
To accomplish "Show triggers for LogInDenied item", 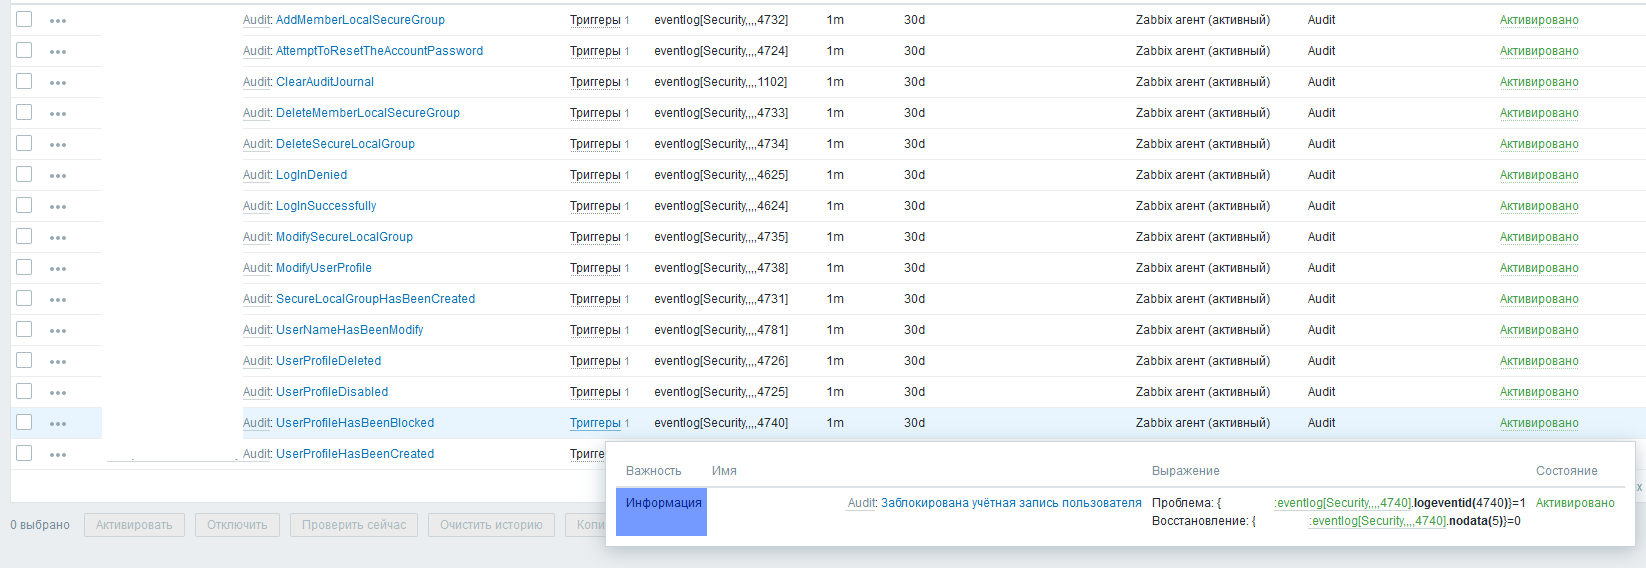I will click(595, 175).
